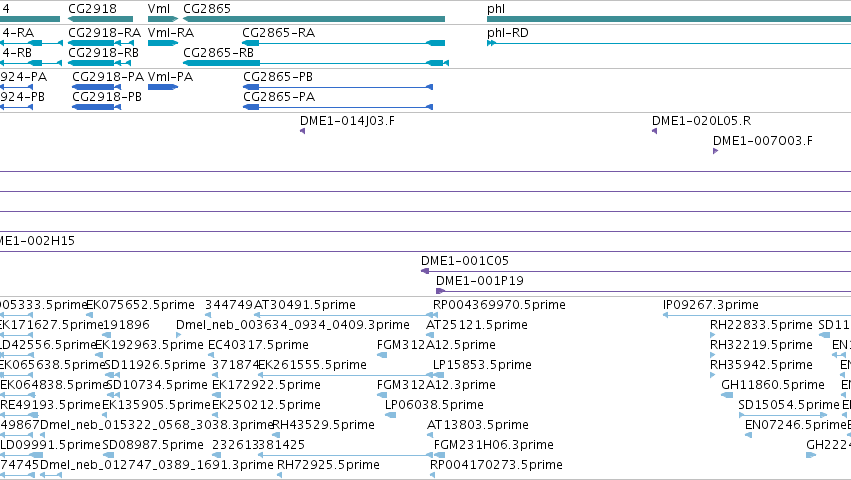Select the CG2865 gene span
Image resolution: width=851 pixels, height=480 pixels.
click(314, 19)
